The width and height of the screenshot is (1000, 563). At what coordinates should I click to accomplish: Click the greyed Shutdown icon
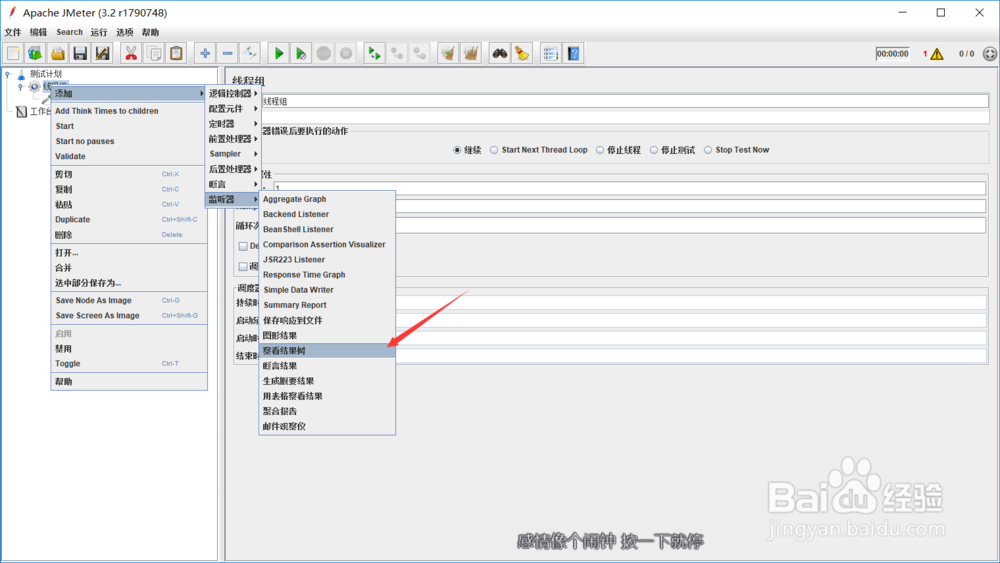pos(346,54)
